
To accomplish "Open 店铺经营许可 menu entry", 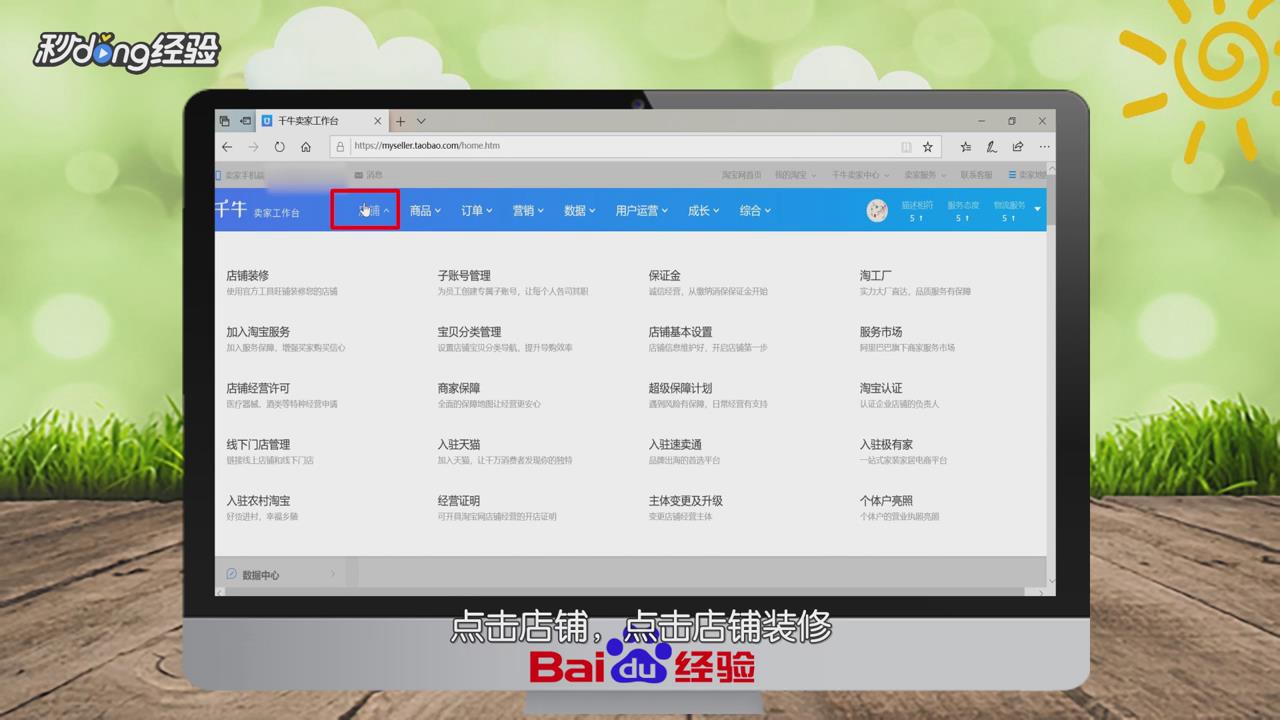I will (x=258, y=388).
